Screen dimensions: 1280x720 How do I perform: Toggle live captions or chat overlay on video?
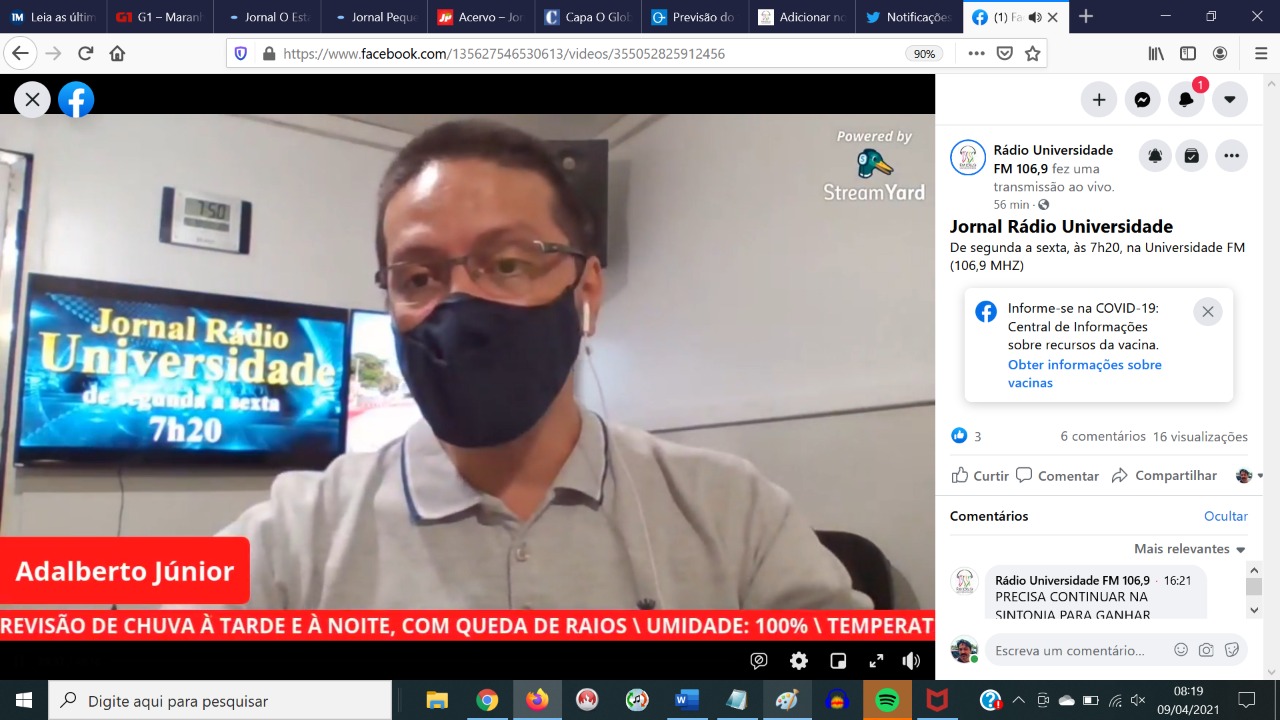(x=760, y=661)
